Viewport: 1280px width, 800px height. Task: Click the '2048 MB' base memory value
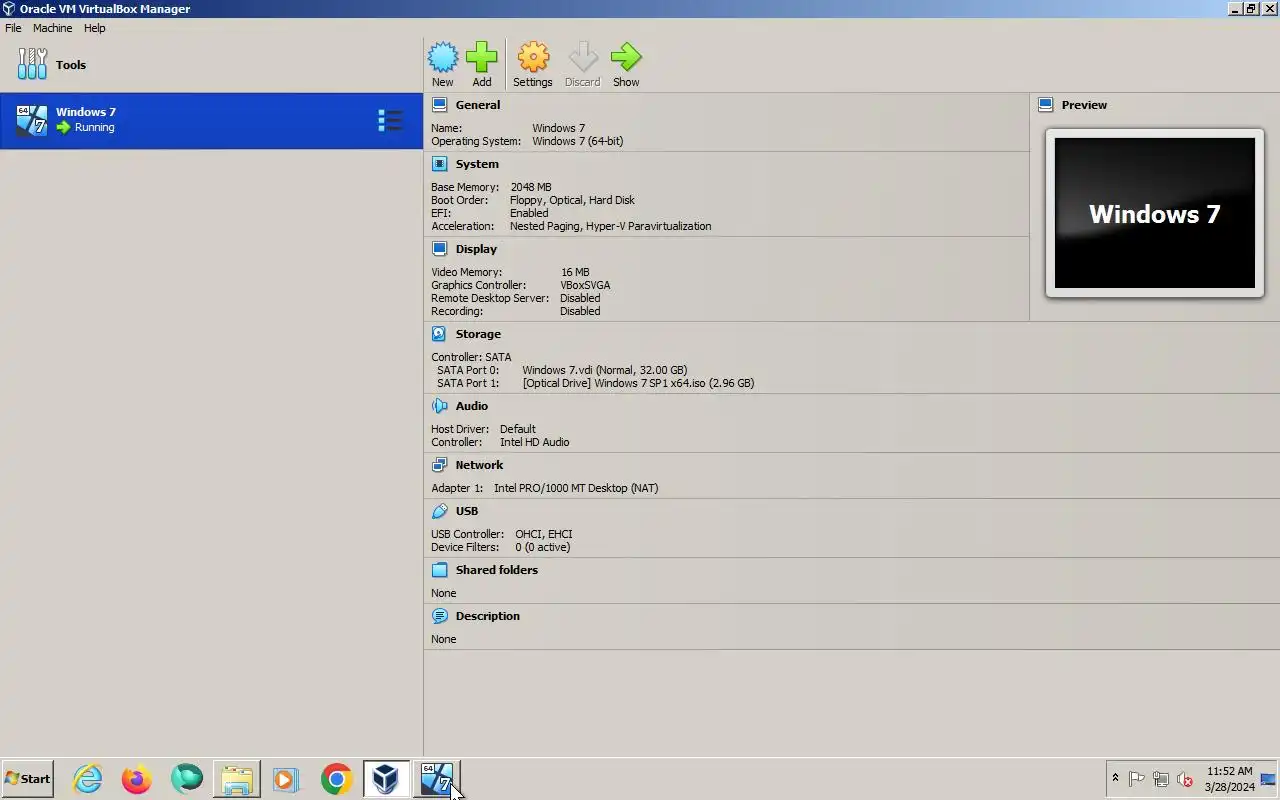[x=531, y=187]
